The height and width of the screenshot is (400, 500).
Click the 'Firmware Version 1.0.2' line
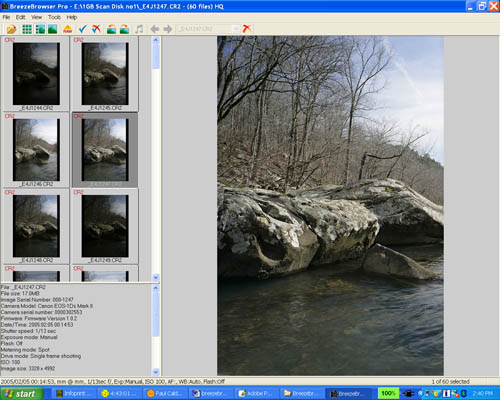(x=39, y=318)
